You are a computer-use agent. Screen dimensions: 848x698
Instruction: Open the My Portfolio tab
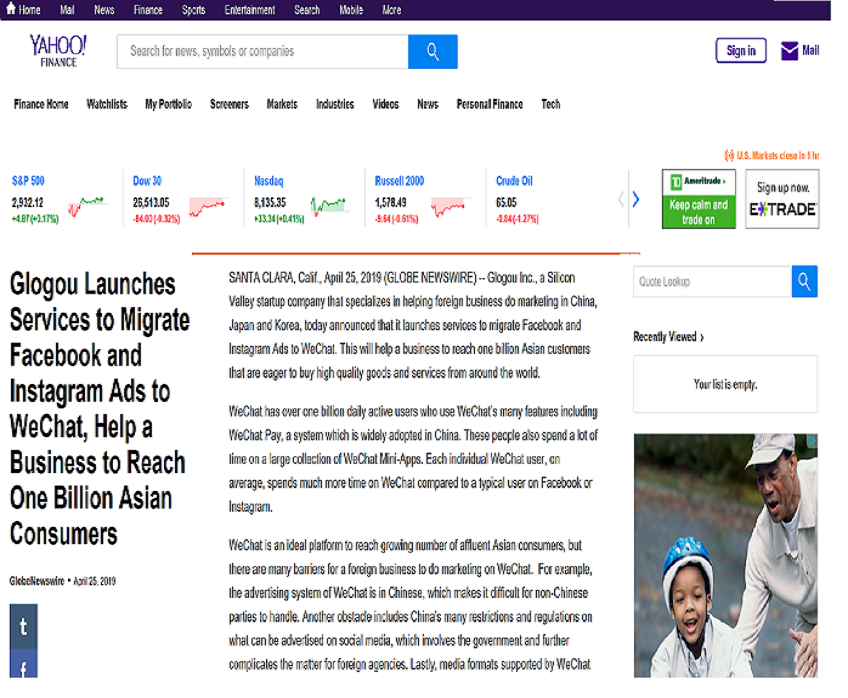pos(168,104)
